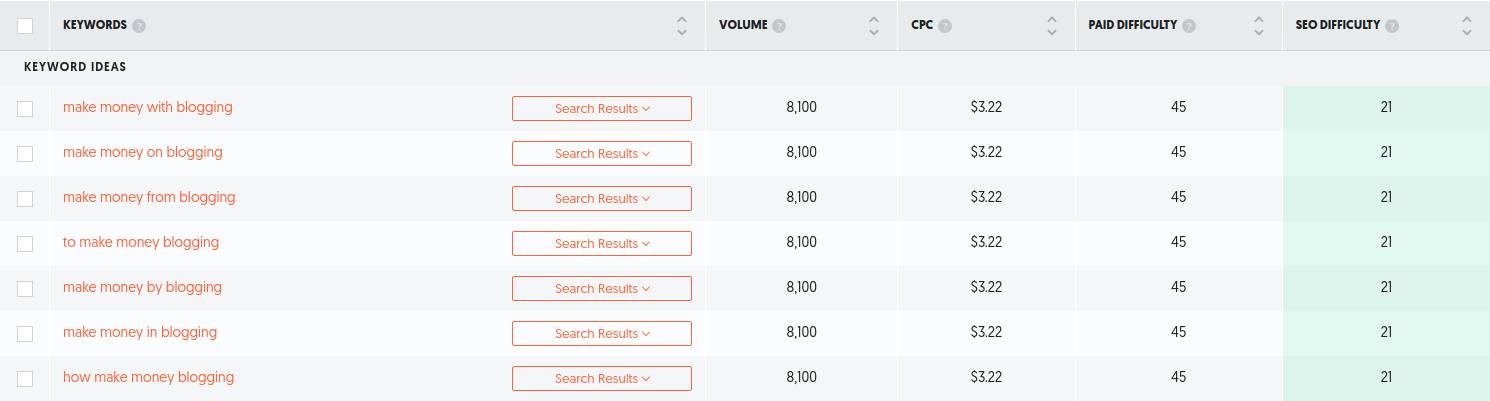This screenshot has width=1490, height=401.
Task: Sort by CPC using its sort arrows
Action: [1052, 26]
